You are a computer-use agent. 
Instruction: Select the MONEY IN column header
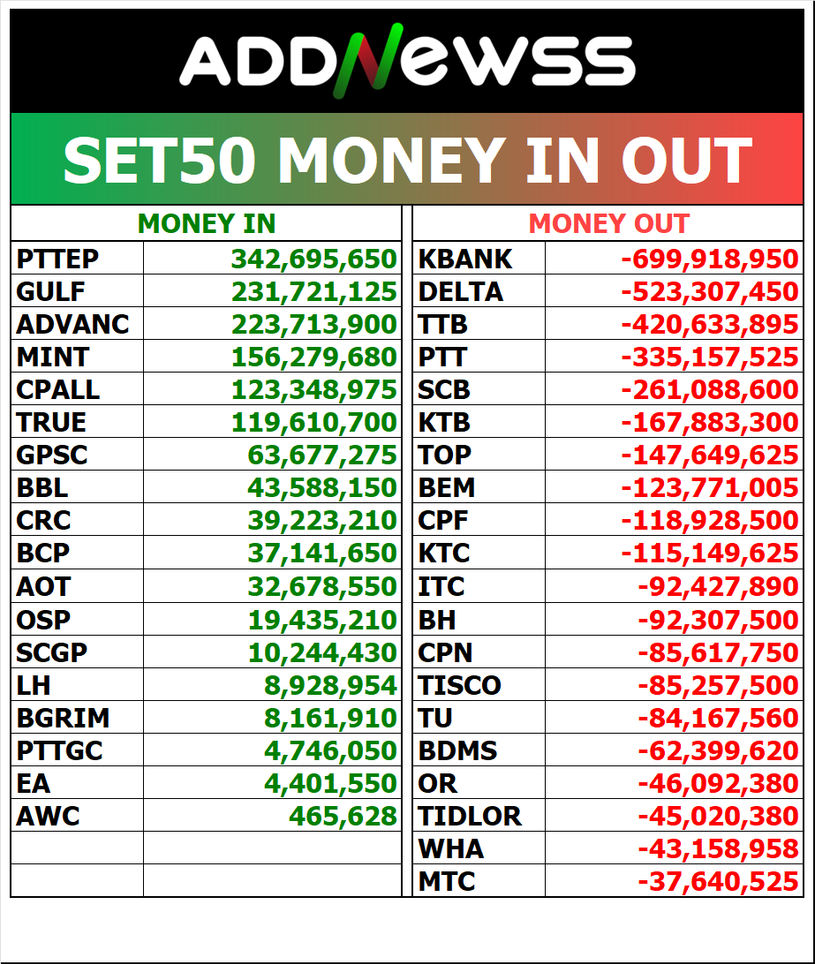[206, 224]
